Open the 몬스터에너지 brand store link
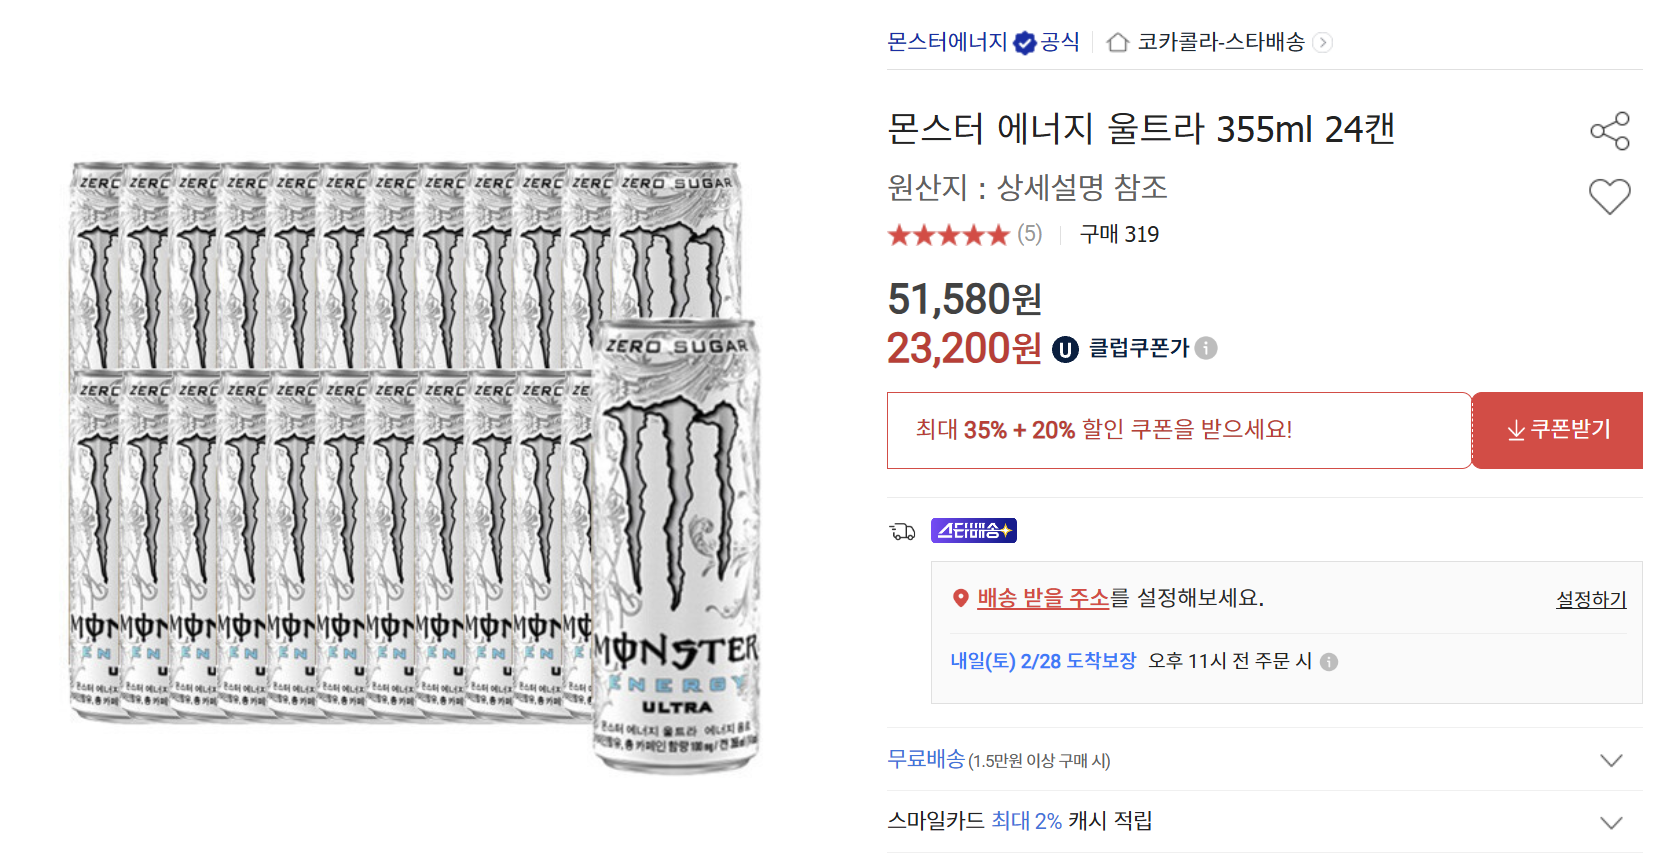This screenshot has height=862, width=1671. click(947, 42)
